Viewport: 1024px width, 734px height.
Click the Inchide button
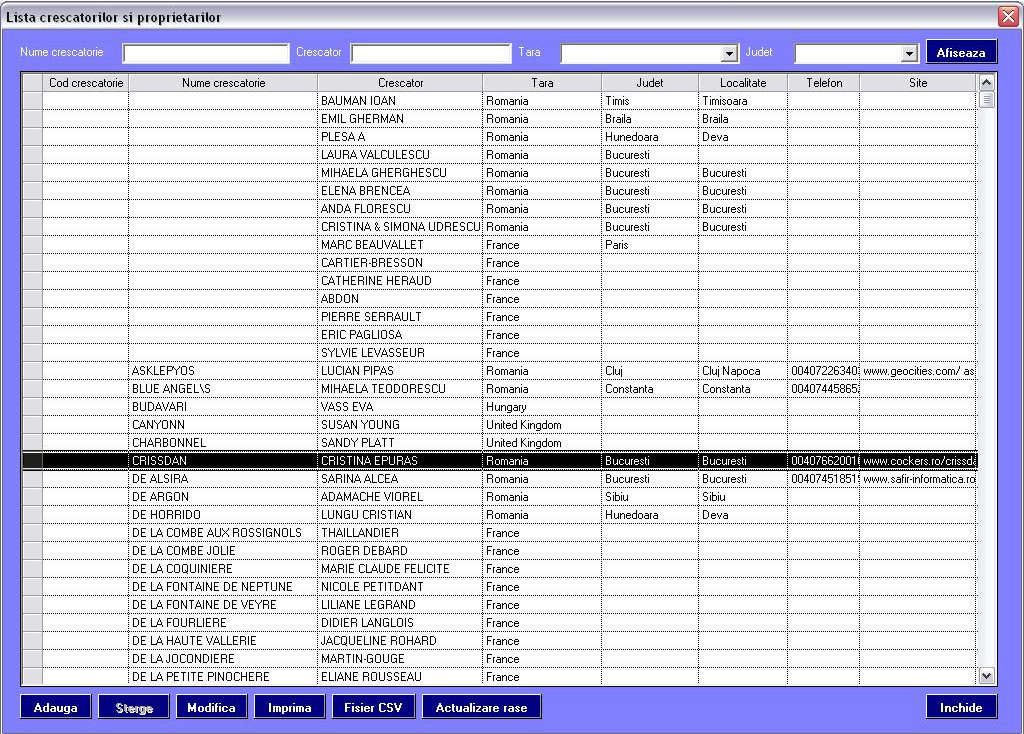(961, 707)
